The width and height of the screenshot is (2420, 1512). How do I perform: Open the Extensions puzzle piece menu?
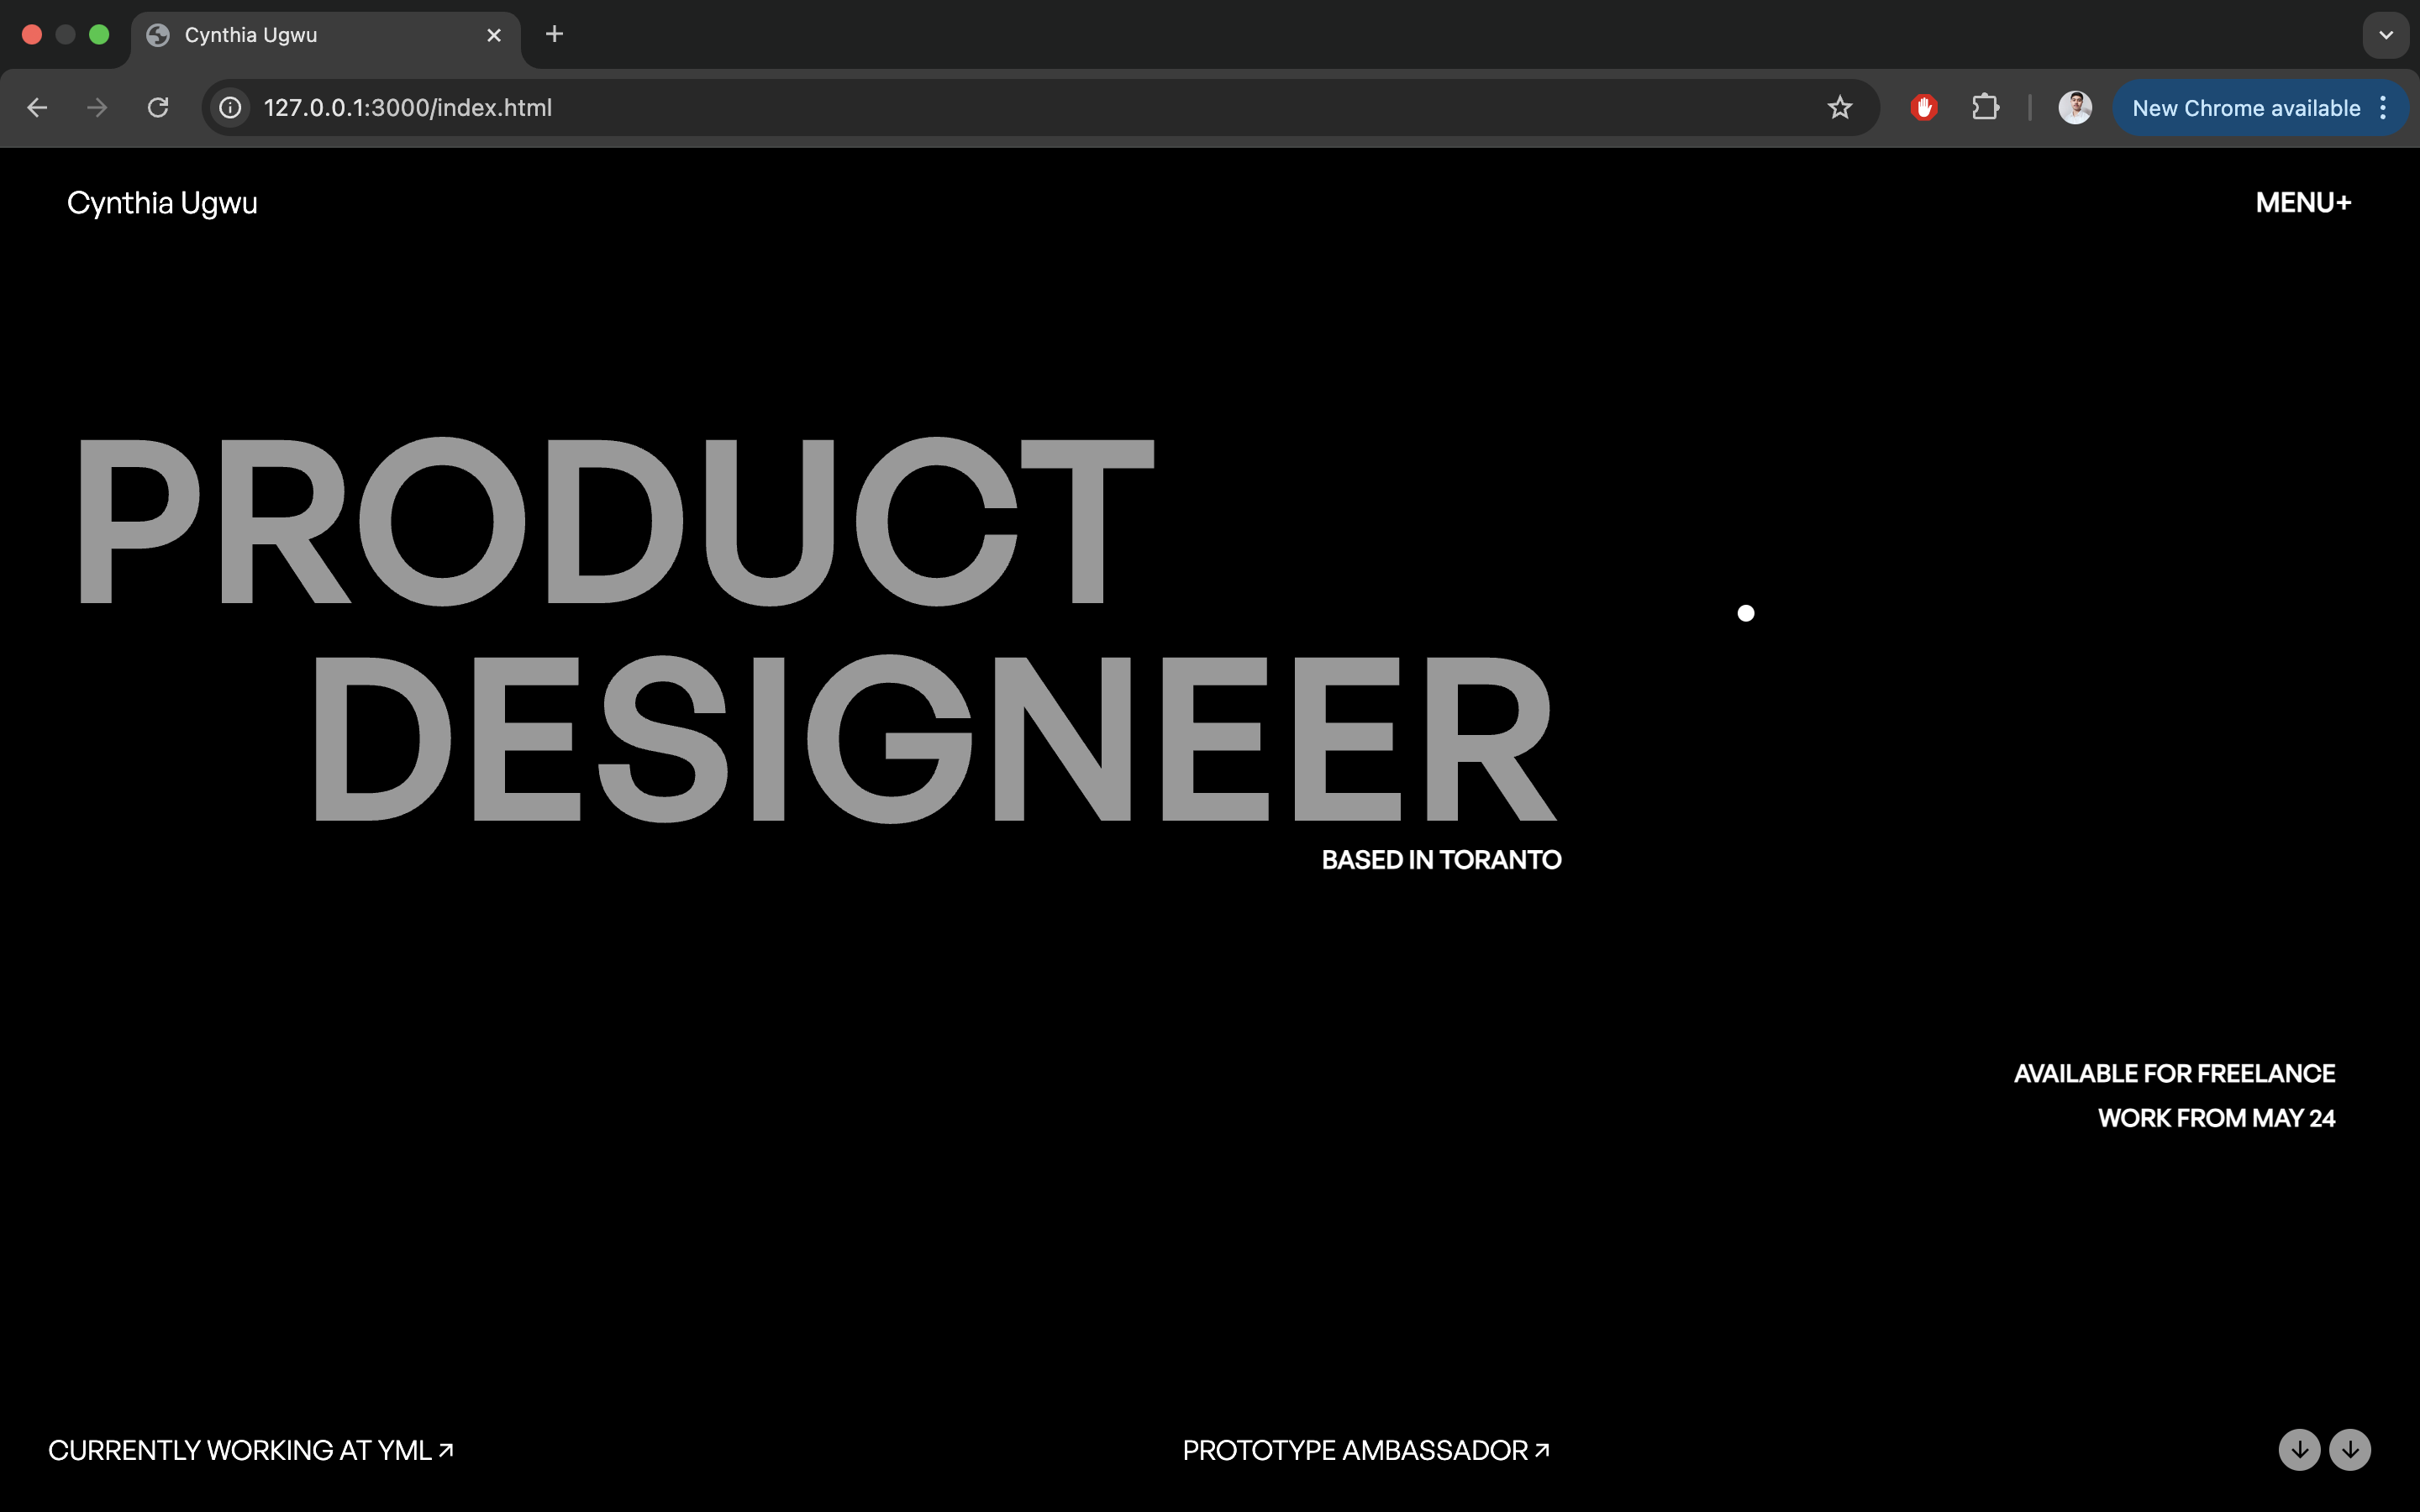click(x=1985, y=108)
